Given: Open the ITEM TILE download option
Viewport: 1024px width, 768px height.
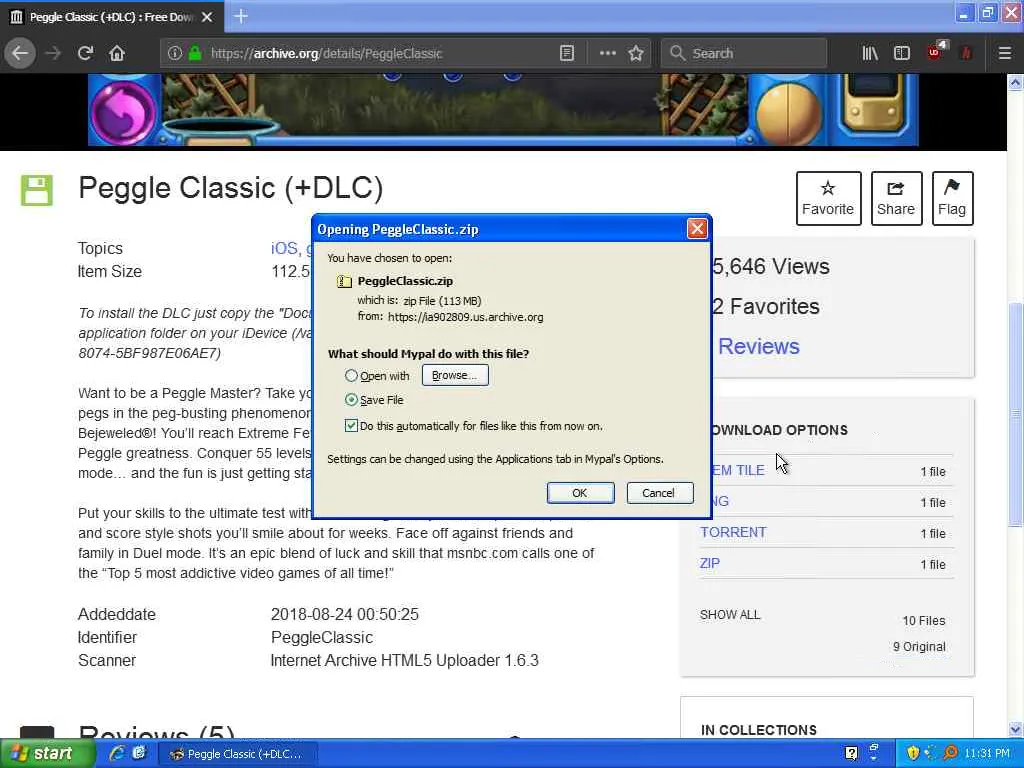Looking at the screenshot, I should [738, 470].
